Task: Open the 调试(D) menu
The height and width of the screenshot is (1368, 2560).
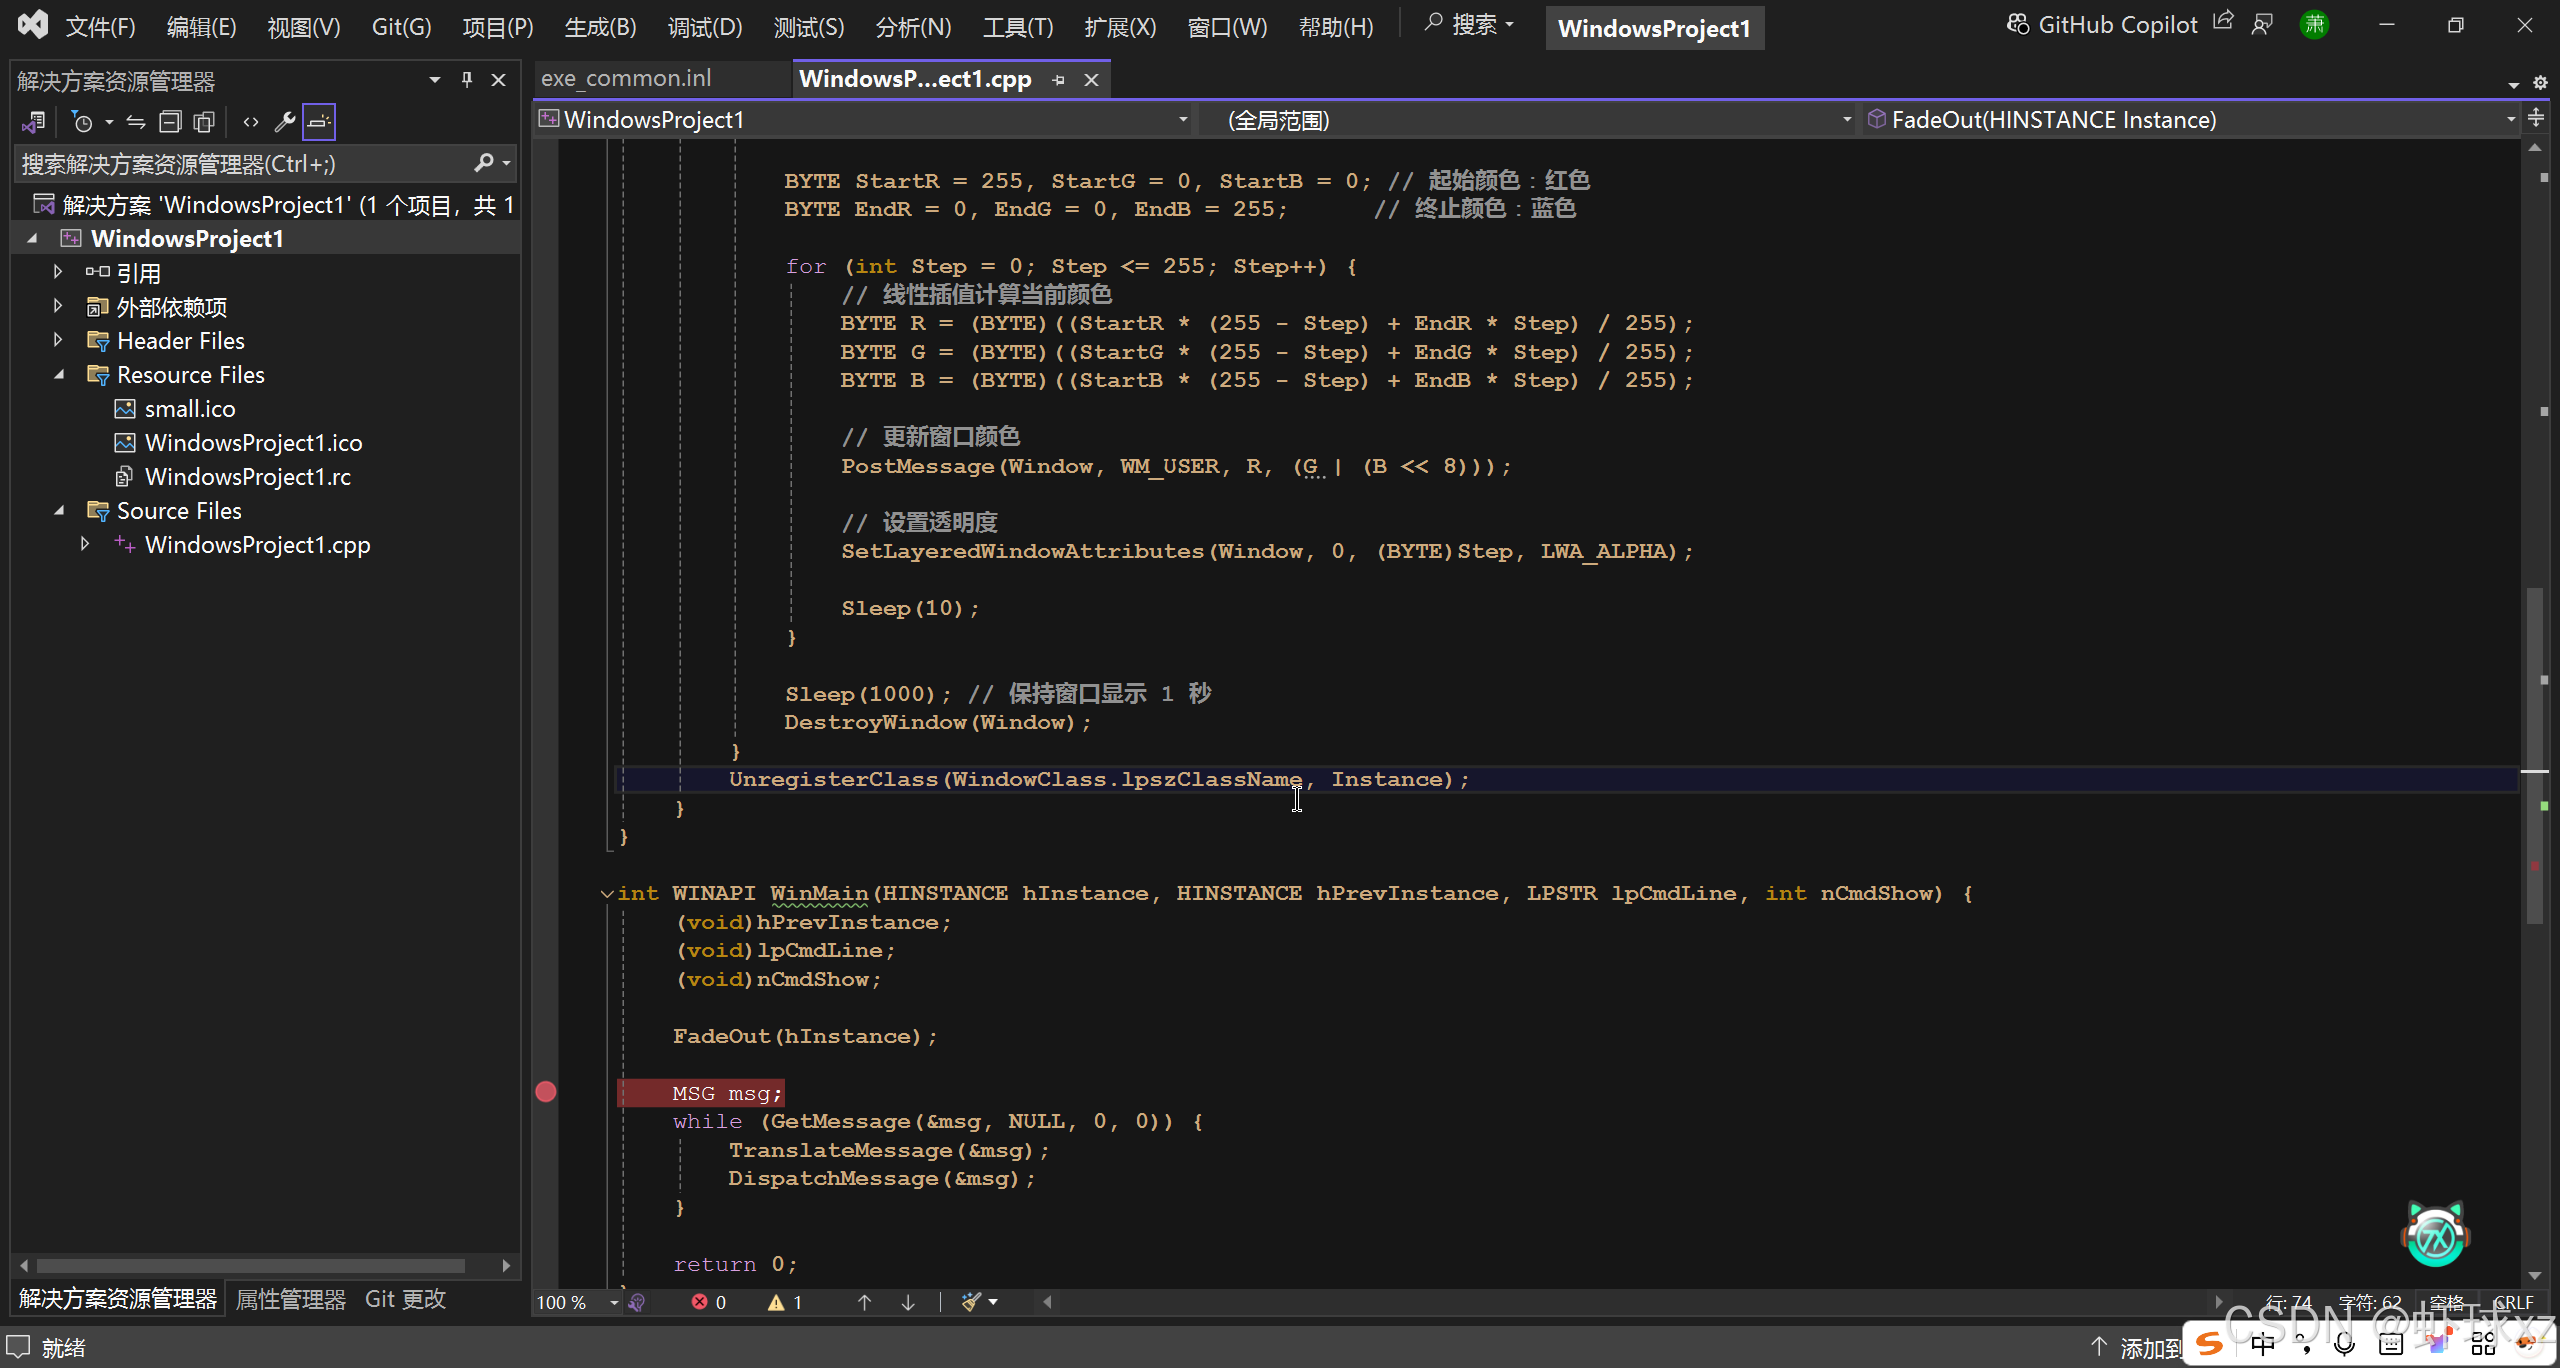Action: click(x=704, y=27)
